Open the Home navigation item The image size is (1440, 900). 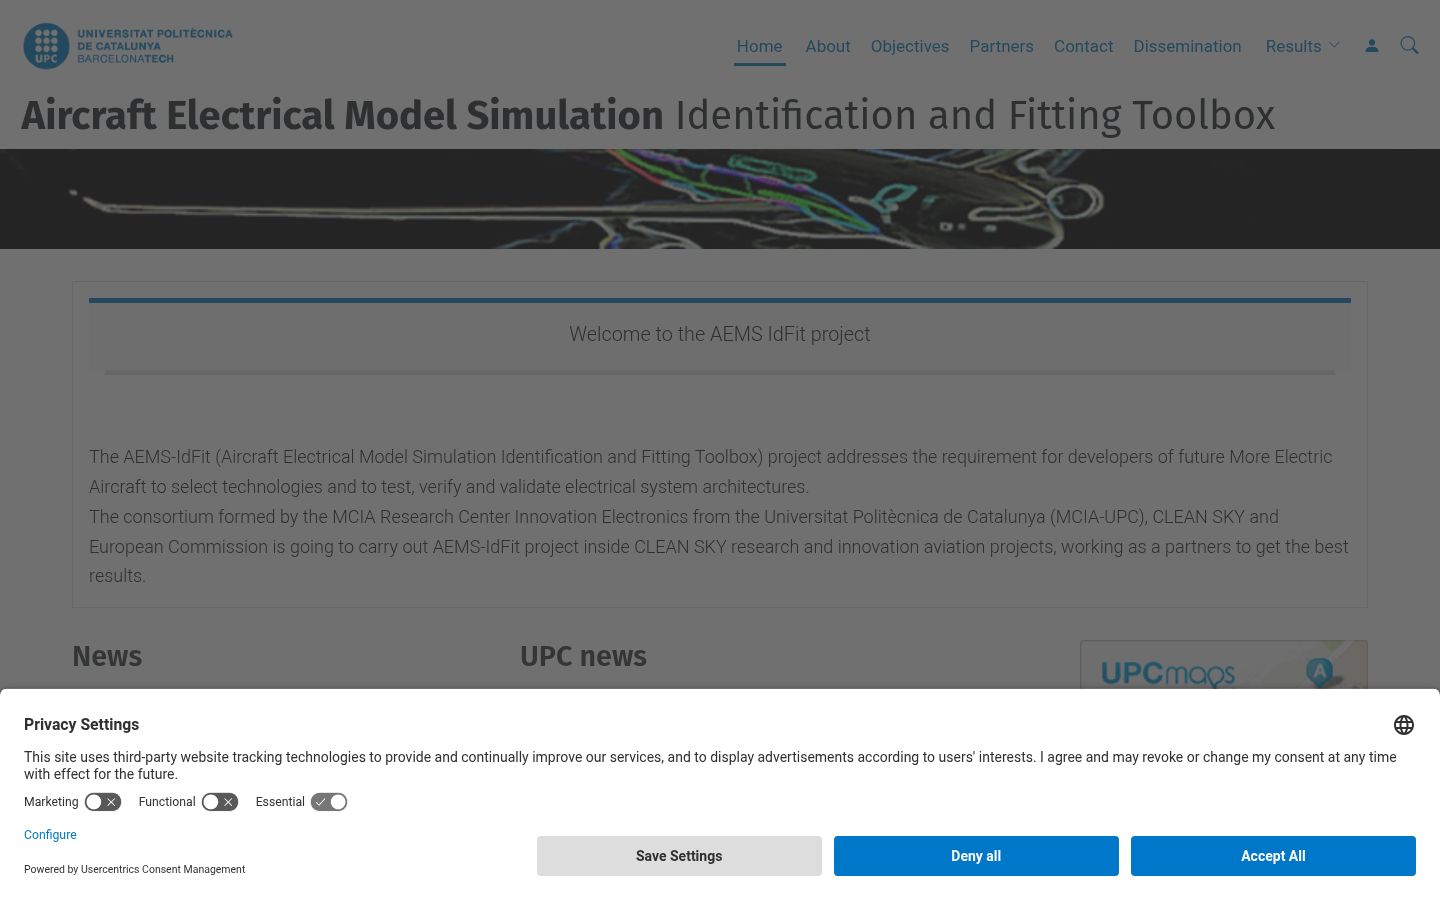[760, 46]
